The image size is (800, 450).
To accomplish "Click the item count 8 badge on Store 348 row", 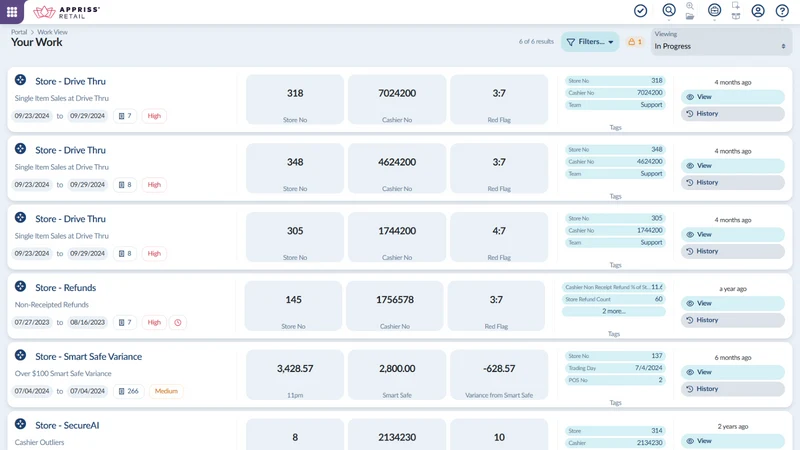I will tap(125, 185).
